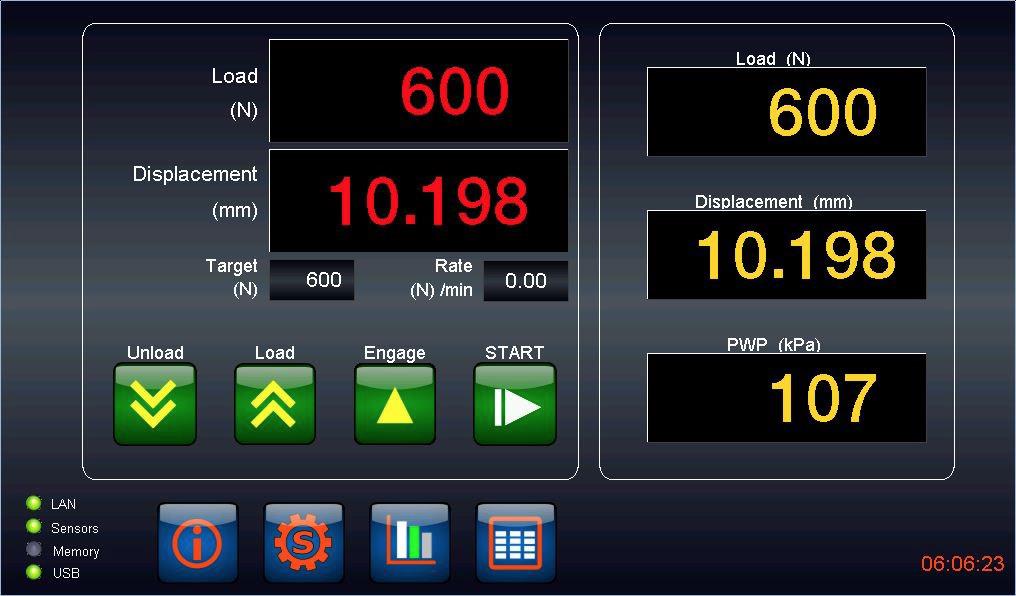Select the red Load 600 readout
Image resolution: width=1016 pixels, height=596 pixels.
pos(419,91)
